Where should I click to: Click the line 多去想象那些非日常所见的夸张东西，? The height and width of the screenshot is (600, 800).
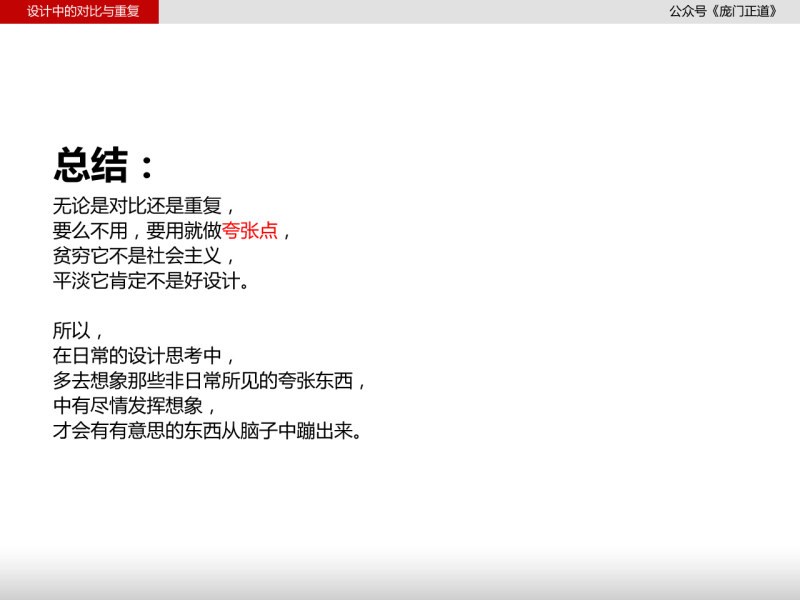point(209,381)
